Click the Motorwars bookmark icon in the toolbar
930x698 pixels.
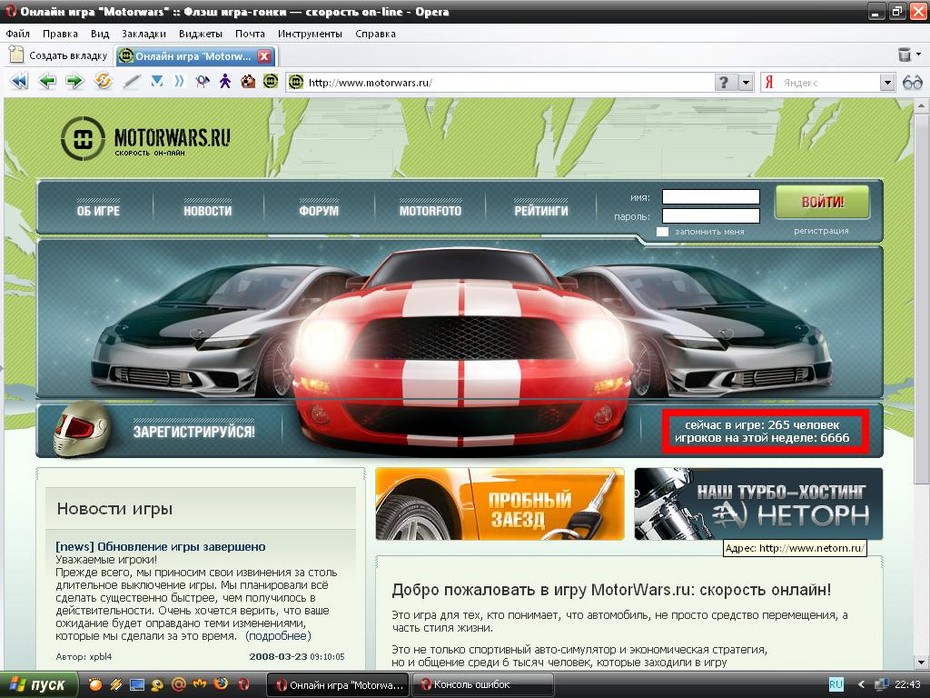(x=270, y=81)
